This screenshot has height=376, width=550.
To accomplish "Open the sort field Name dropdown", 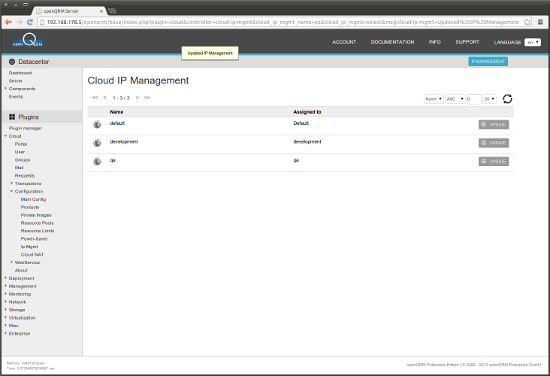I will coord(434,99).
